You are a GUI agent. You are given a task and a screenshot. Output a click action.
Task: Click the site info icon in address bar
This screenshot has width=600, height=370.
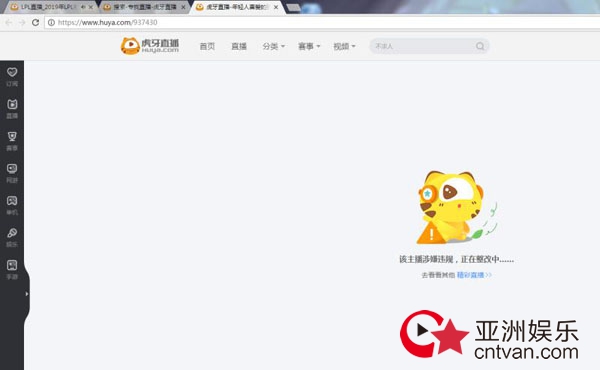click(x=51, y=23)
